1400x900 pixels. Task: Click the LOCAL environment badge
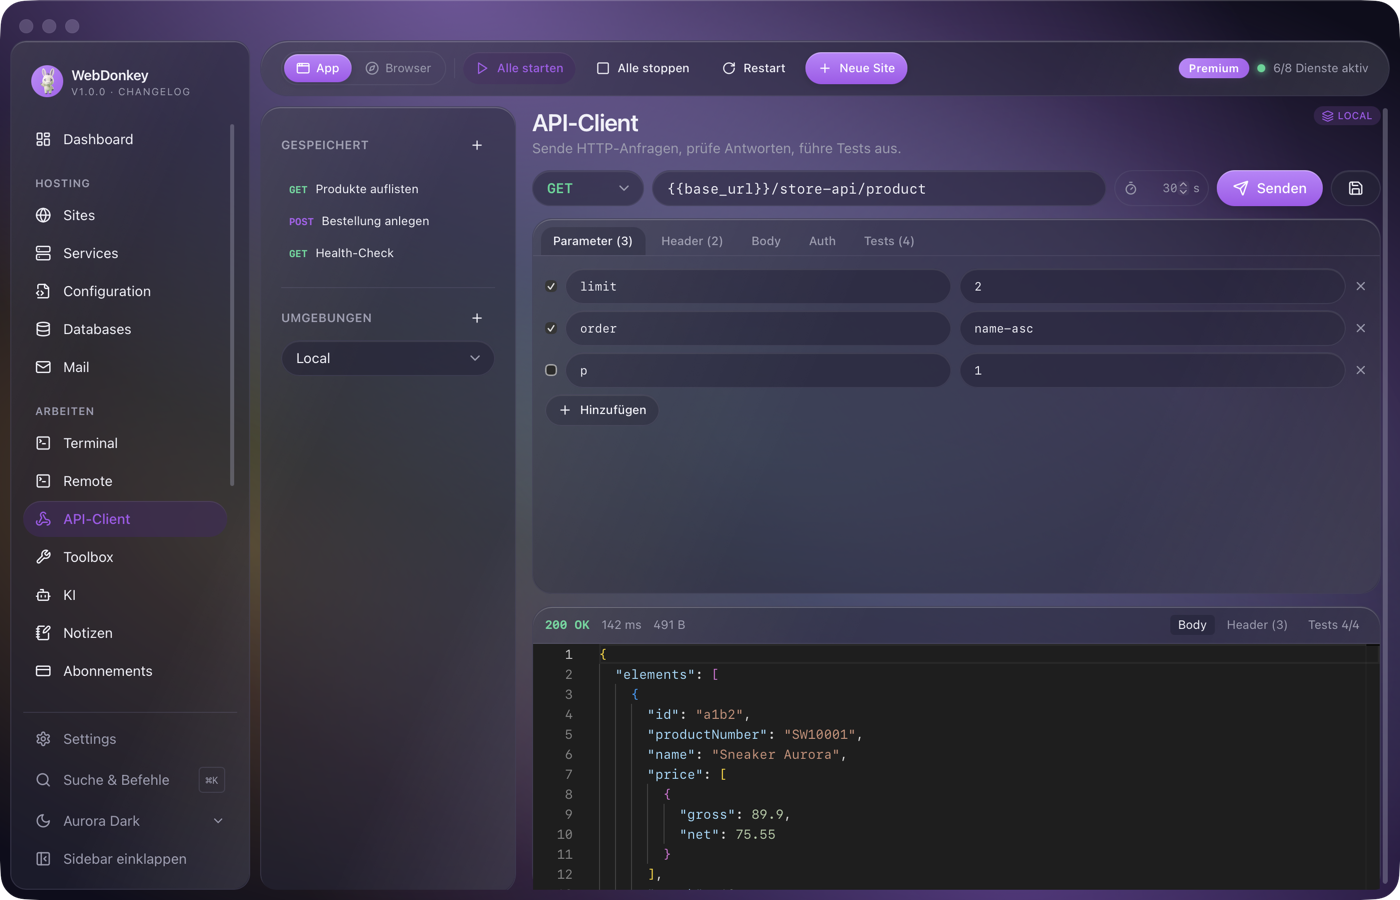(x=1347, y=116)
